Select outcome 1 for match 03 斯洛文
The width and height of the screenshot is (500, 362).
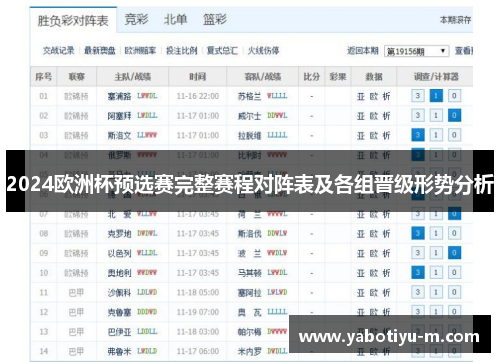[436, 135]
